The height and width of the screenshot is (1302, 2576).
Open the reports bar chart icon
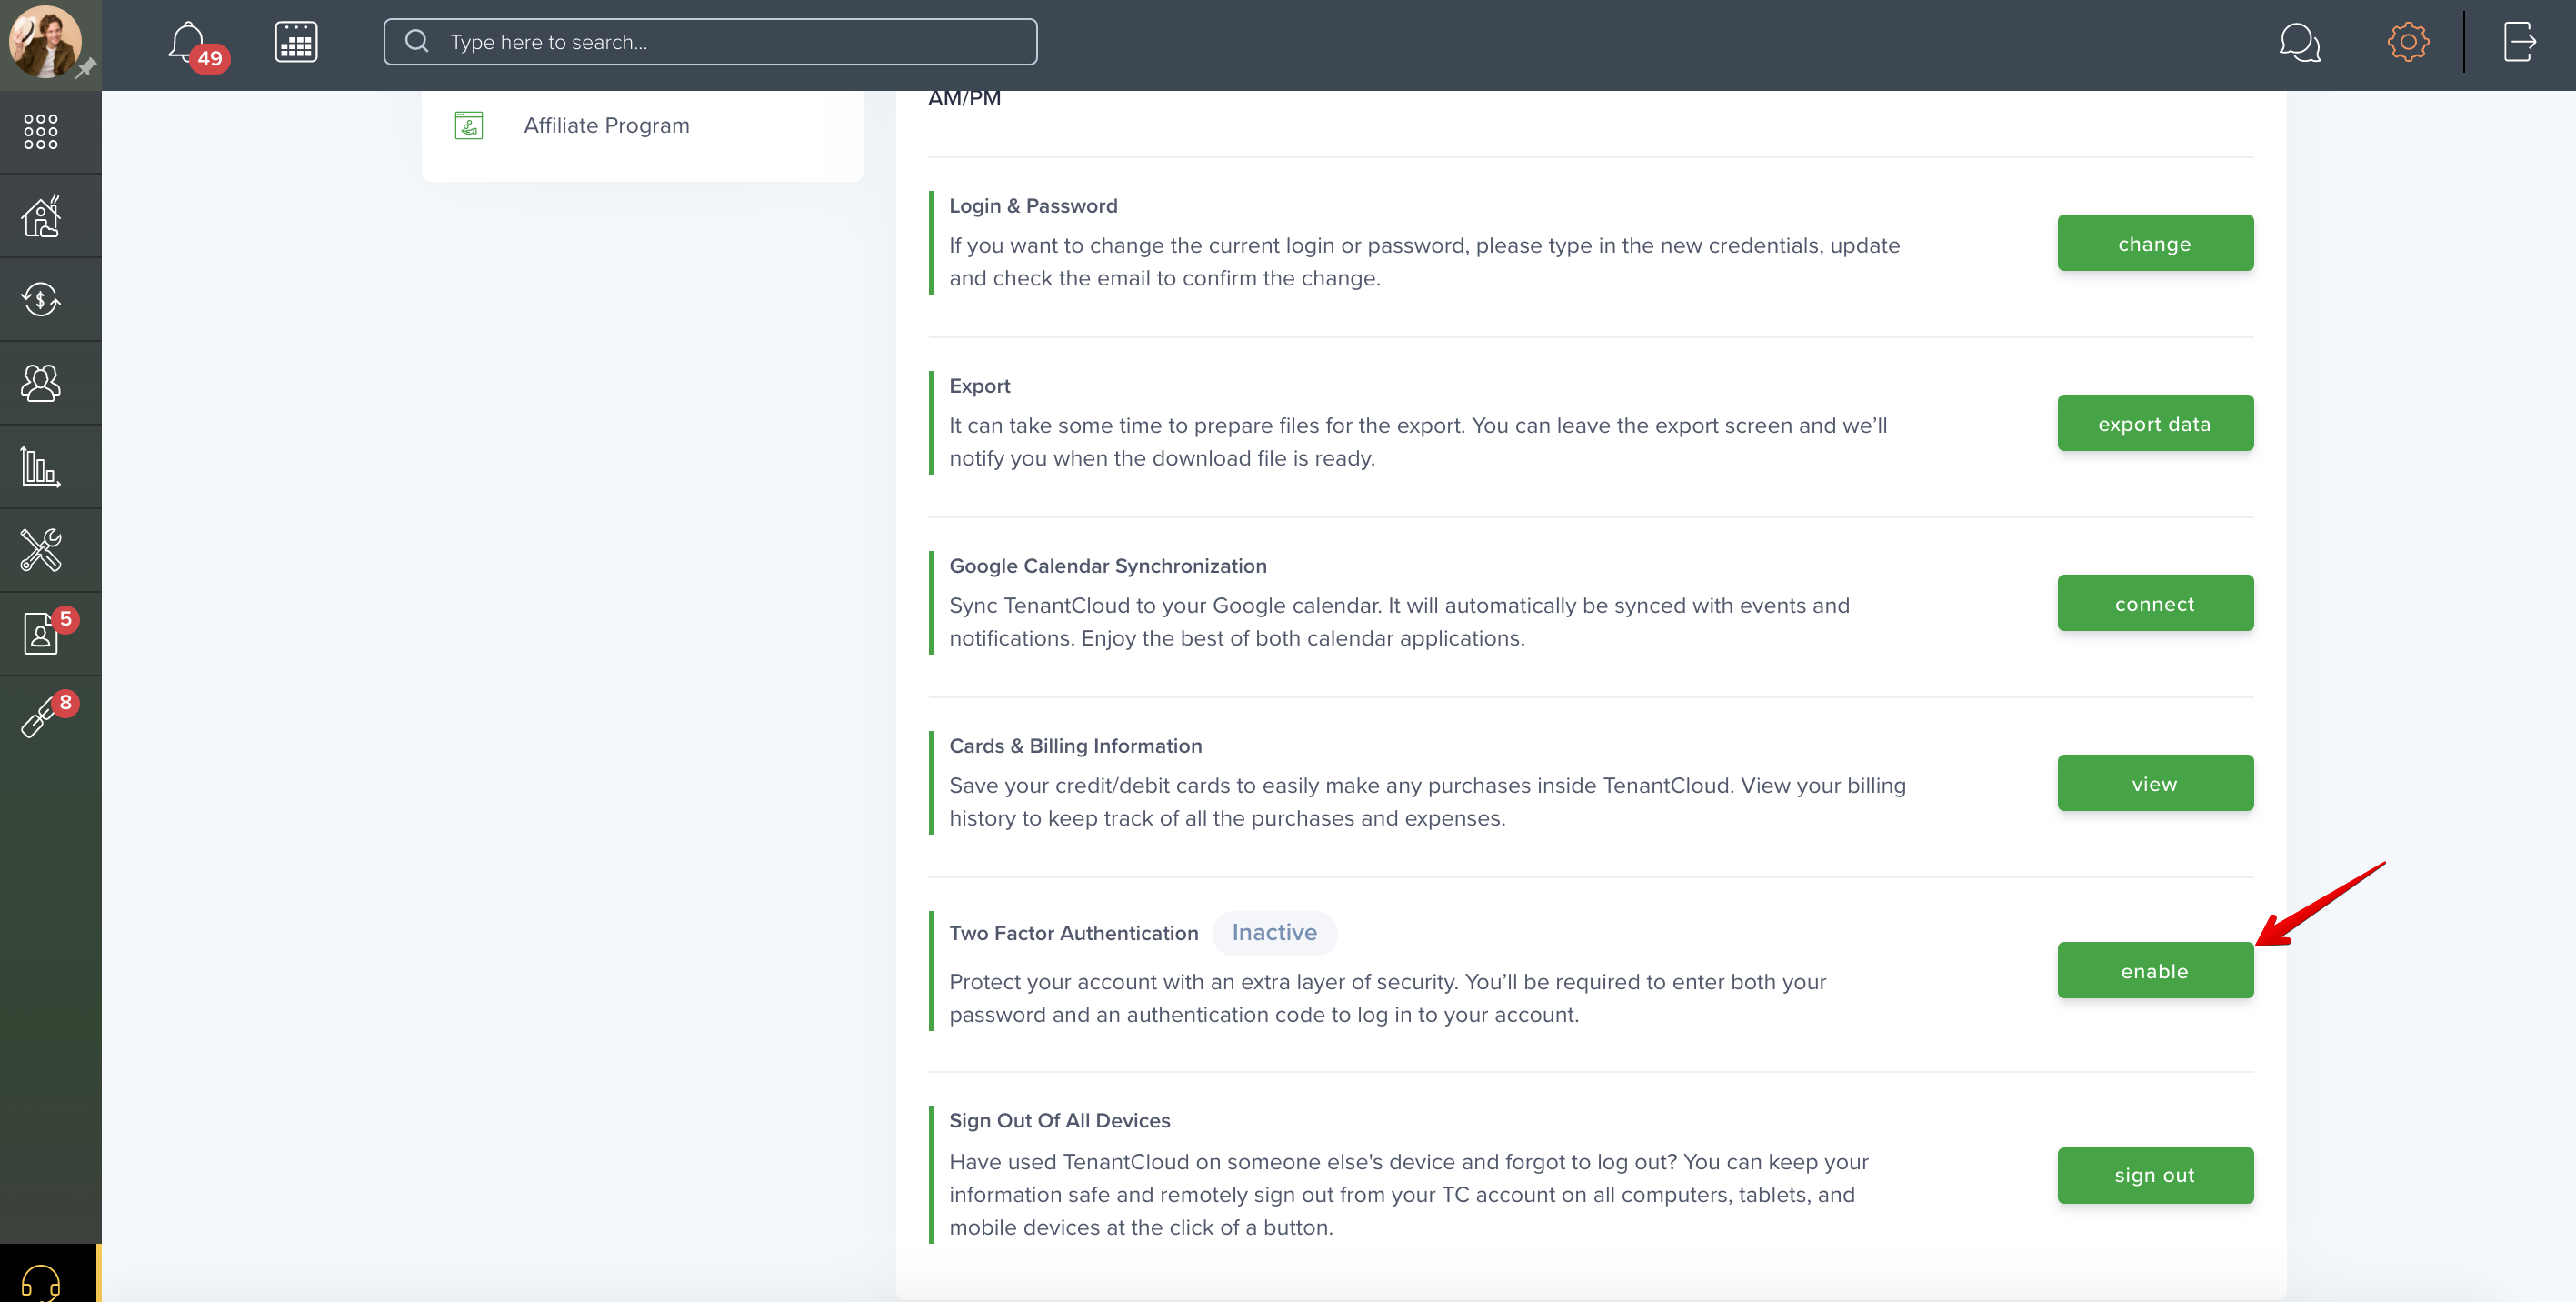(41, 466)
